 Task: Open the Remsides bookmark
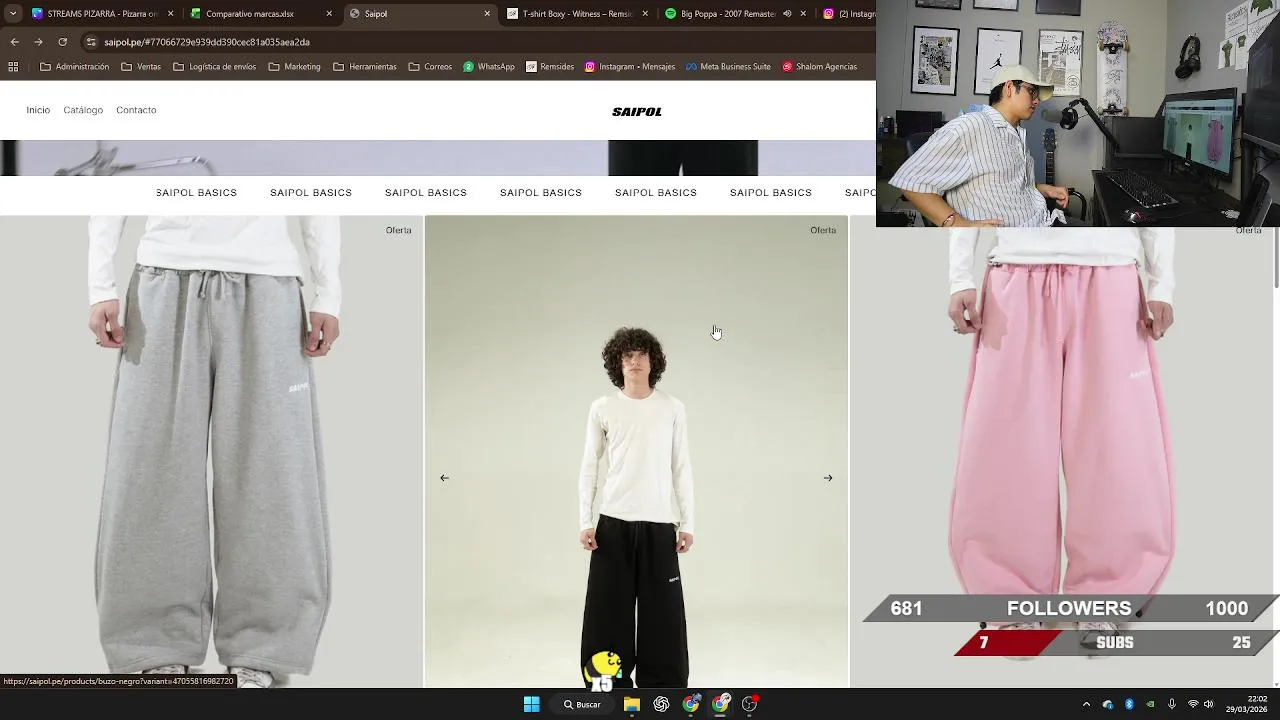coord(549,67)
